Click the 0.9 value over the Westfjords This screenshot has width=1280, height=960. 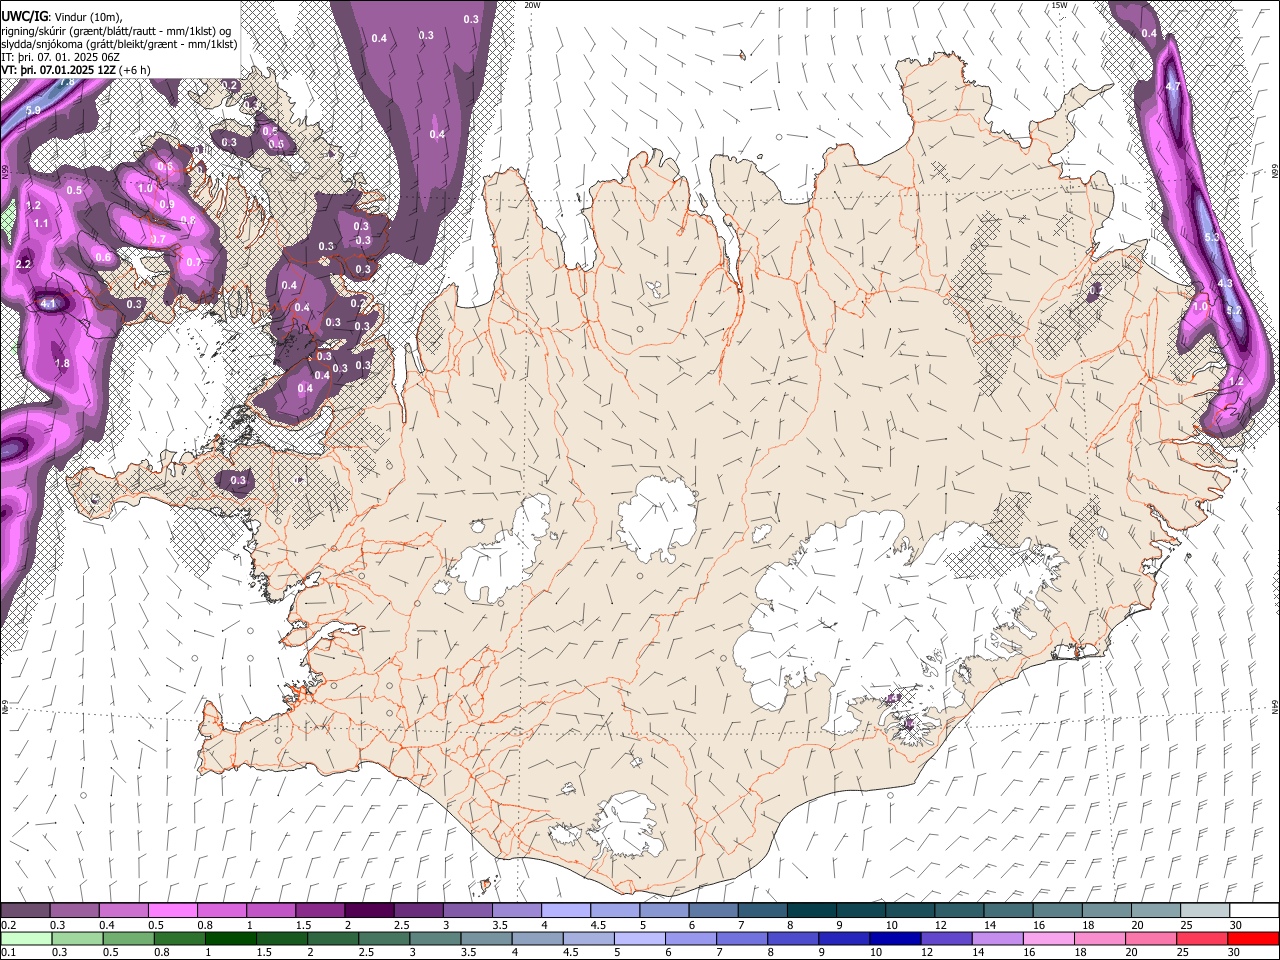(167, 204)
